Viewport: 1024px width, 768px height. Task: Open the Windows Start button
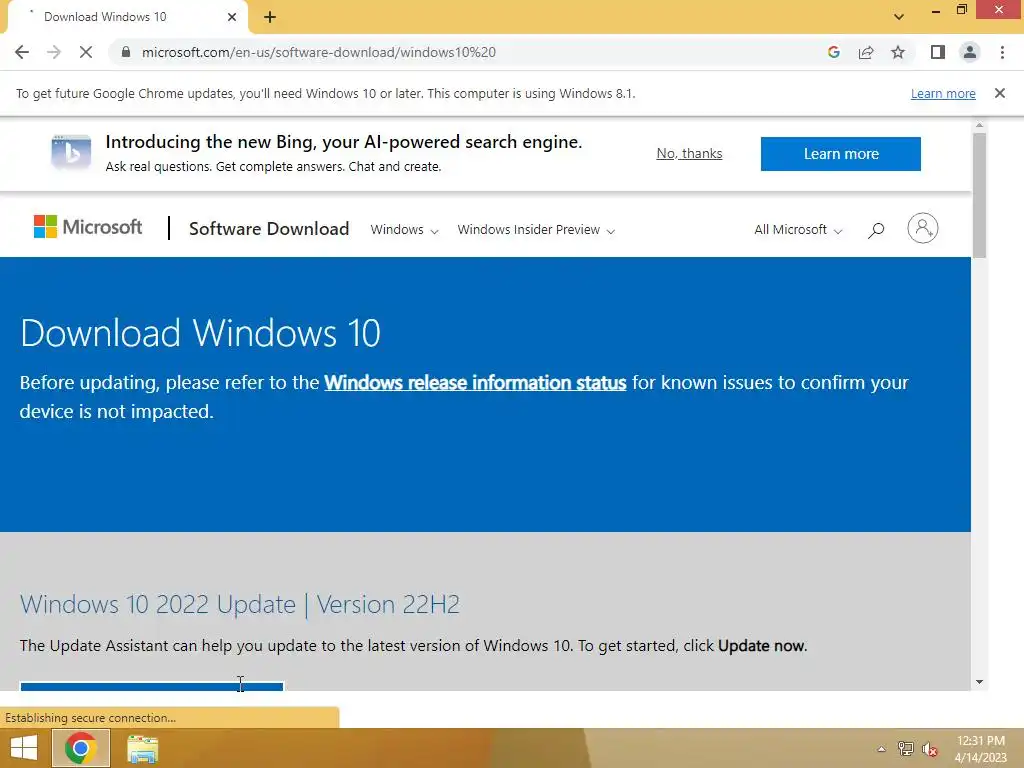point(24,748)
